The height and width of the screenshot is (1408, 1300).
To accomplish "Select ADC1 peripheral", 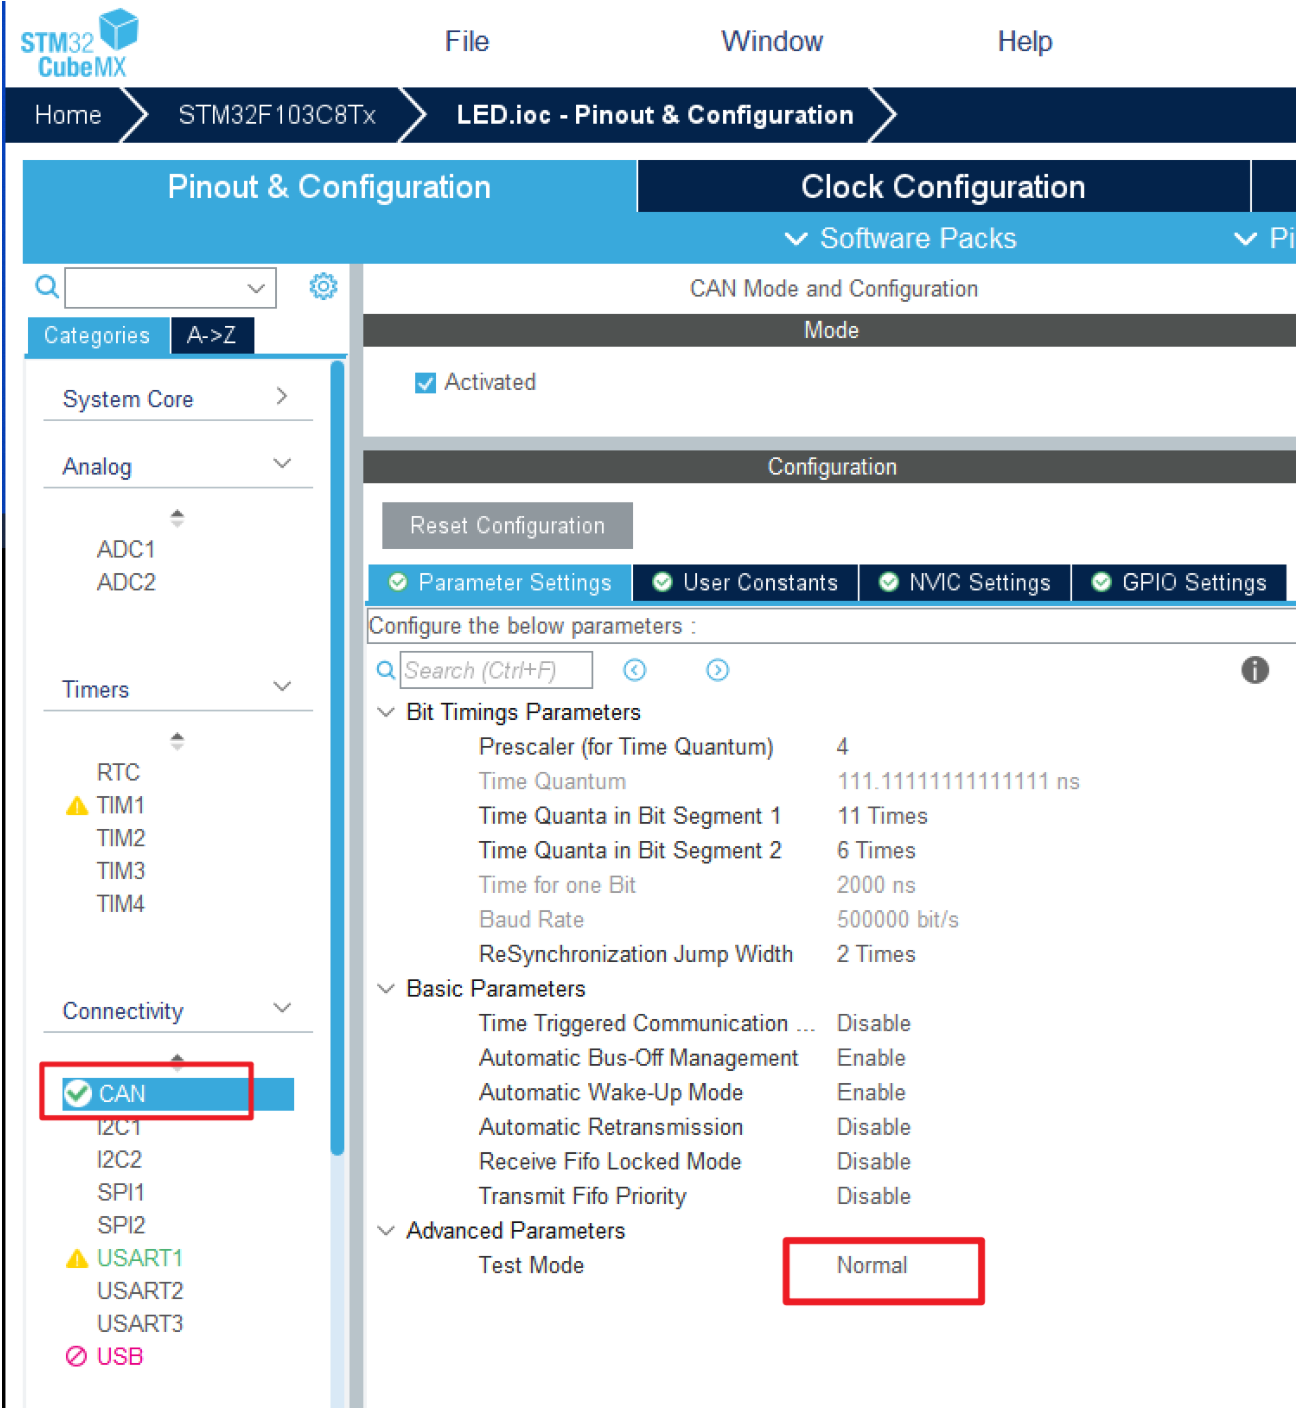I will click(126, 549).
